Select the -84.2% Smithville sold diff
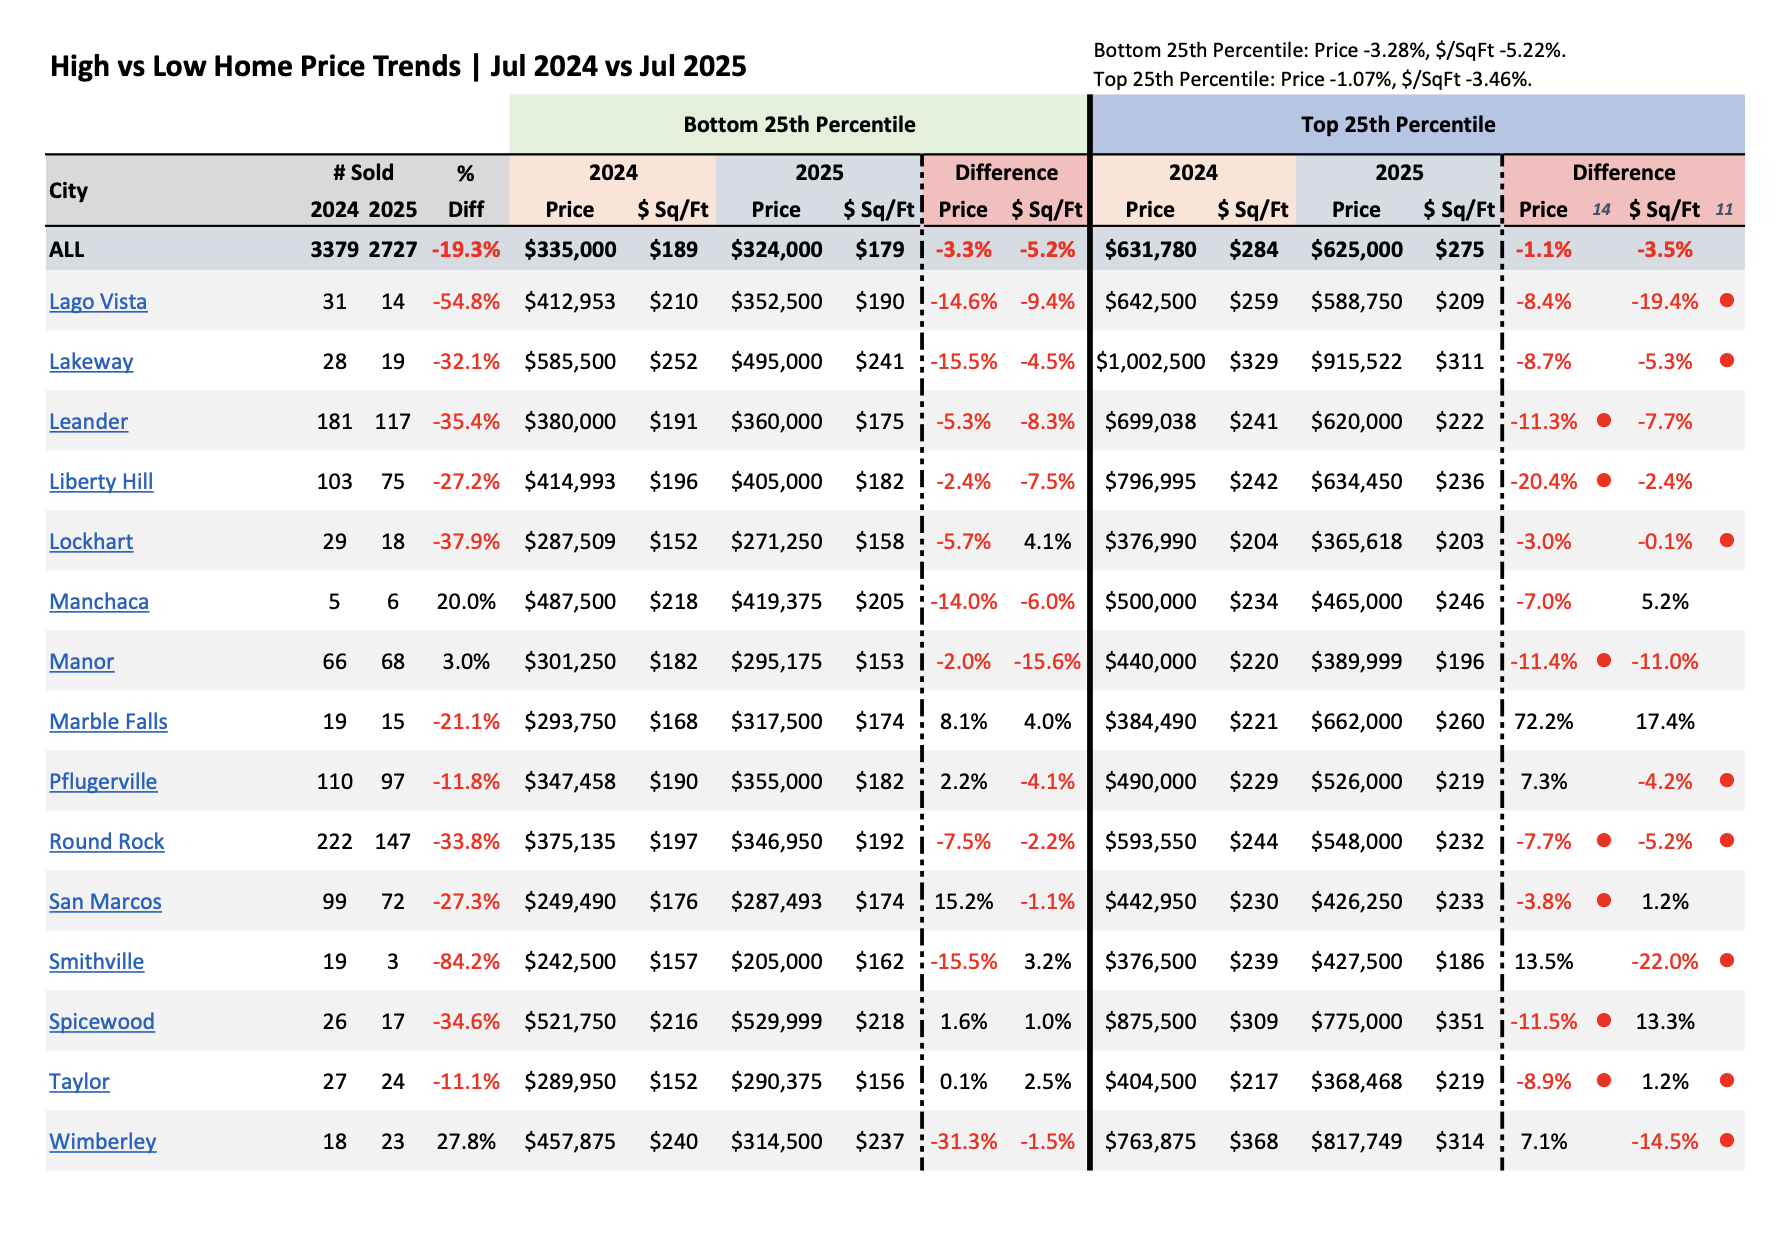This screenshot has width=1792, height=1244. point(466,961)
